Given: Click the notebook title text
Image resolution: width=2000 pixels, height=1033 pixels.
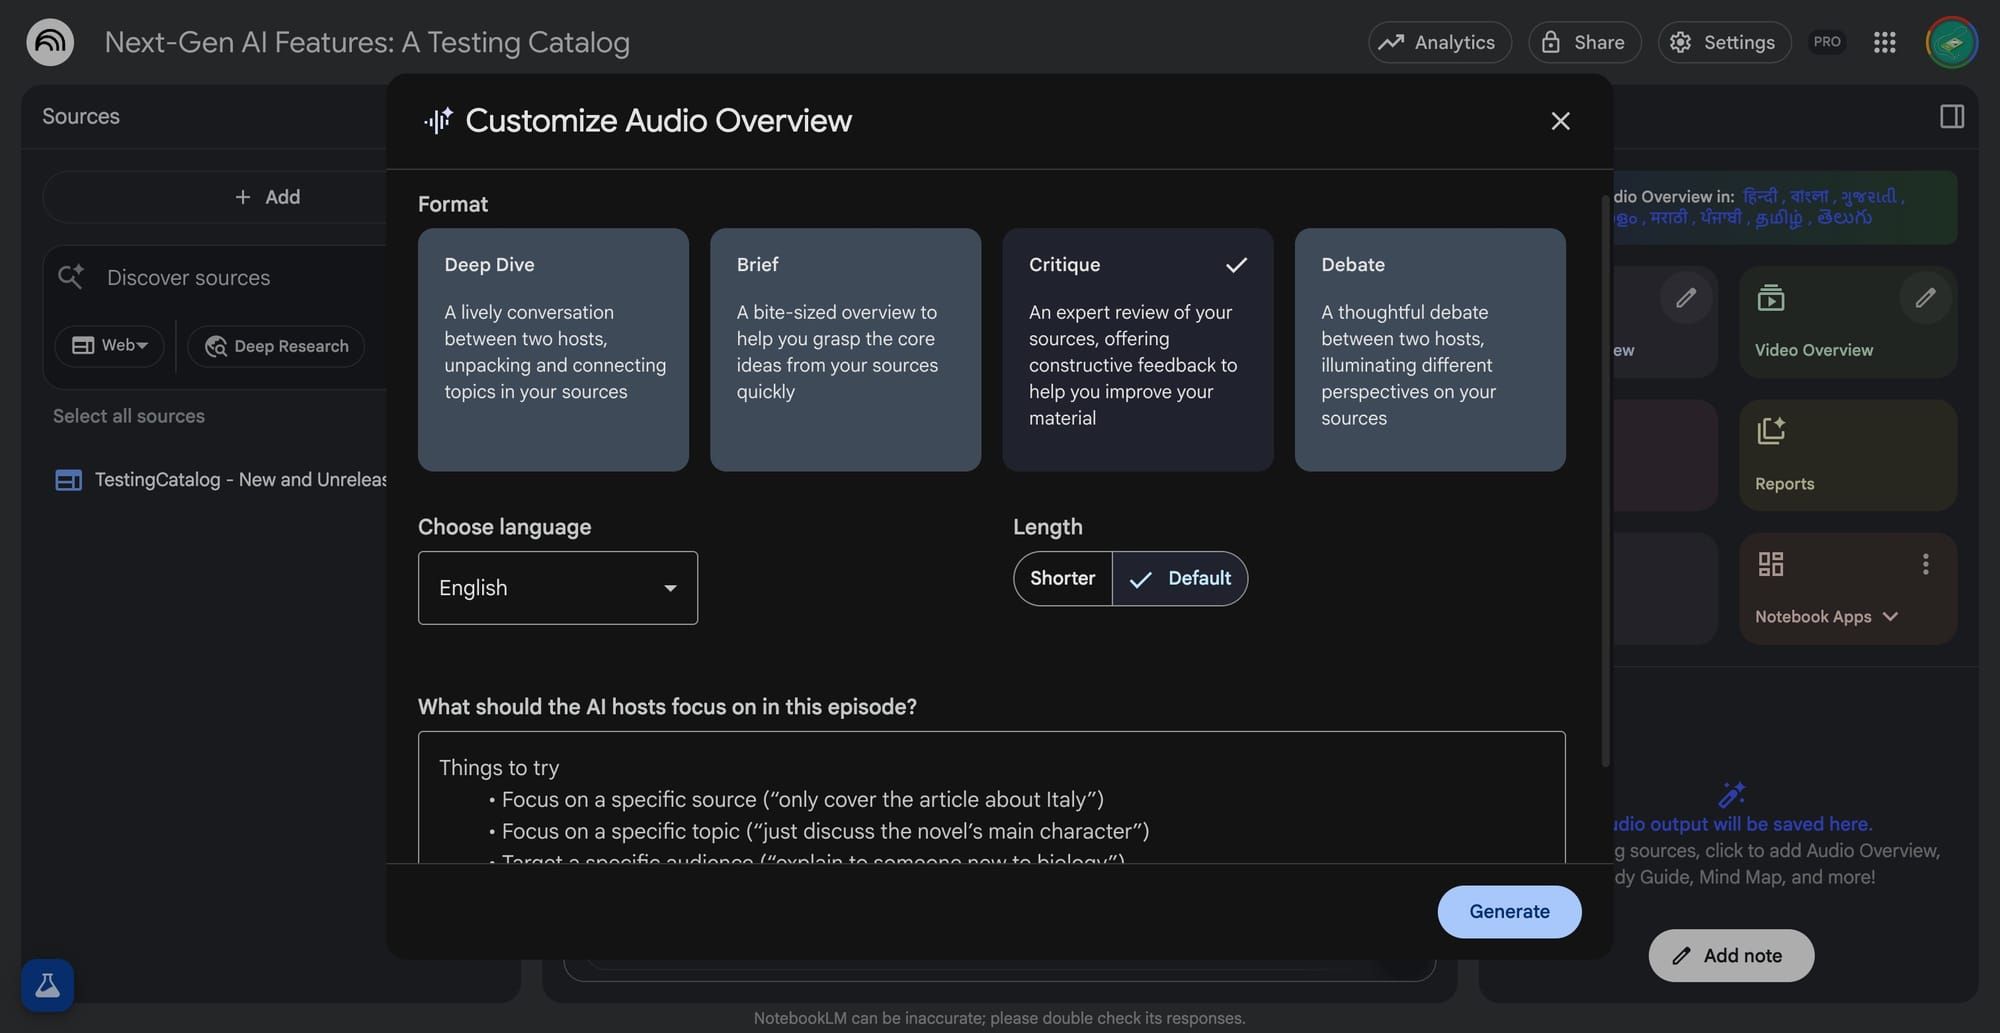Looking at the screenshot, I should [367, 42].
